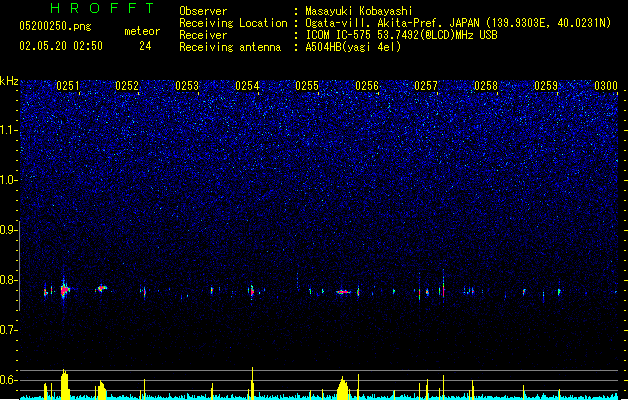Click the 0253 time marker
The width and height of the screenshot is (629, 400).
pyautogui.click(x=187, y=86)
